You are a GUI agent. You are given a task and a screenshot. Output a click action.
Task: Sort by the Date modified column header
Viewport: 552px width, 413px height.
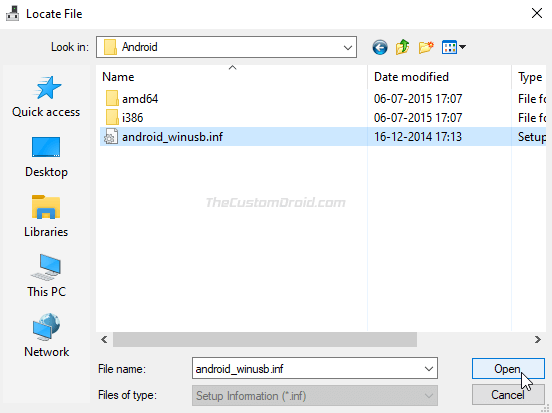tap(439, 77)
